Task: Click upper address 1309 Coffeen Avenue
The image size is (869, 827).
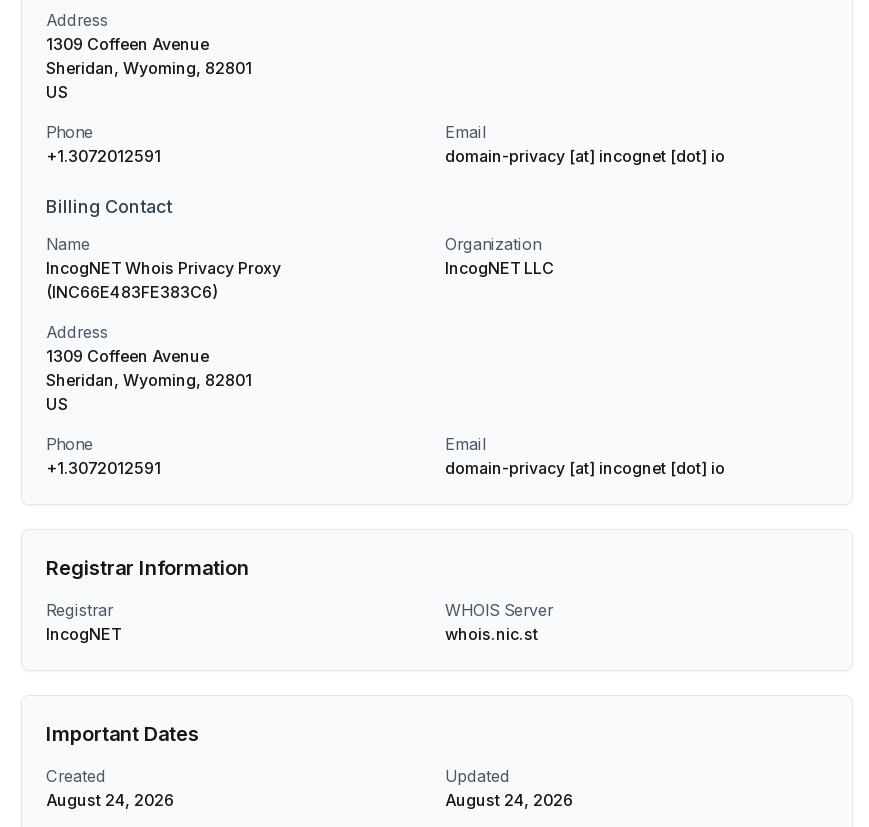Action: pyautogui.click(x=127, y=44)
